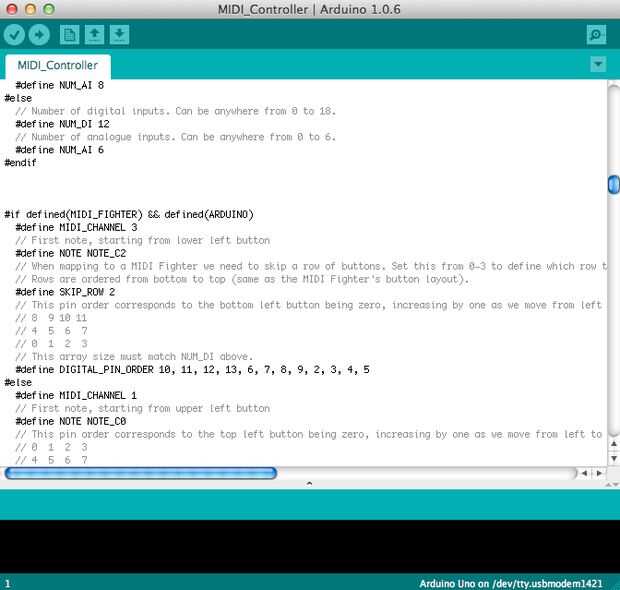This screenshot has height=590, width=620.
Task: Click comment 'First note, starting from lower left'
Action: (x=143, y=240)
